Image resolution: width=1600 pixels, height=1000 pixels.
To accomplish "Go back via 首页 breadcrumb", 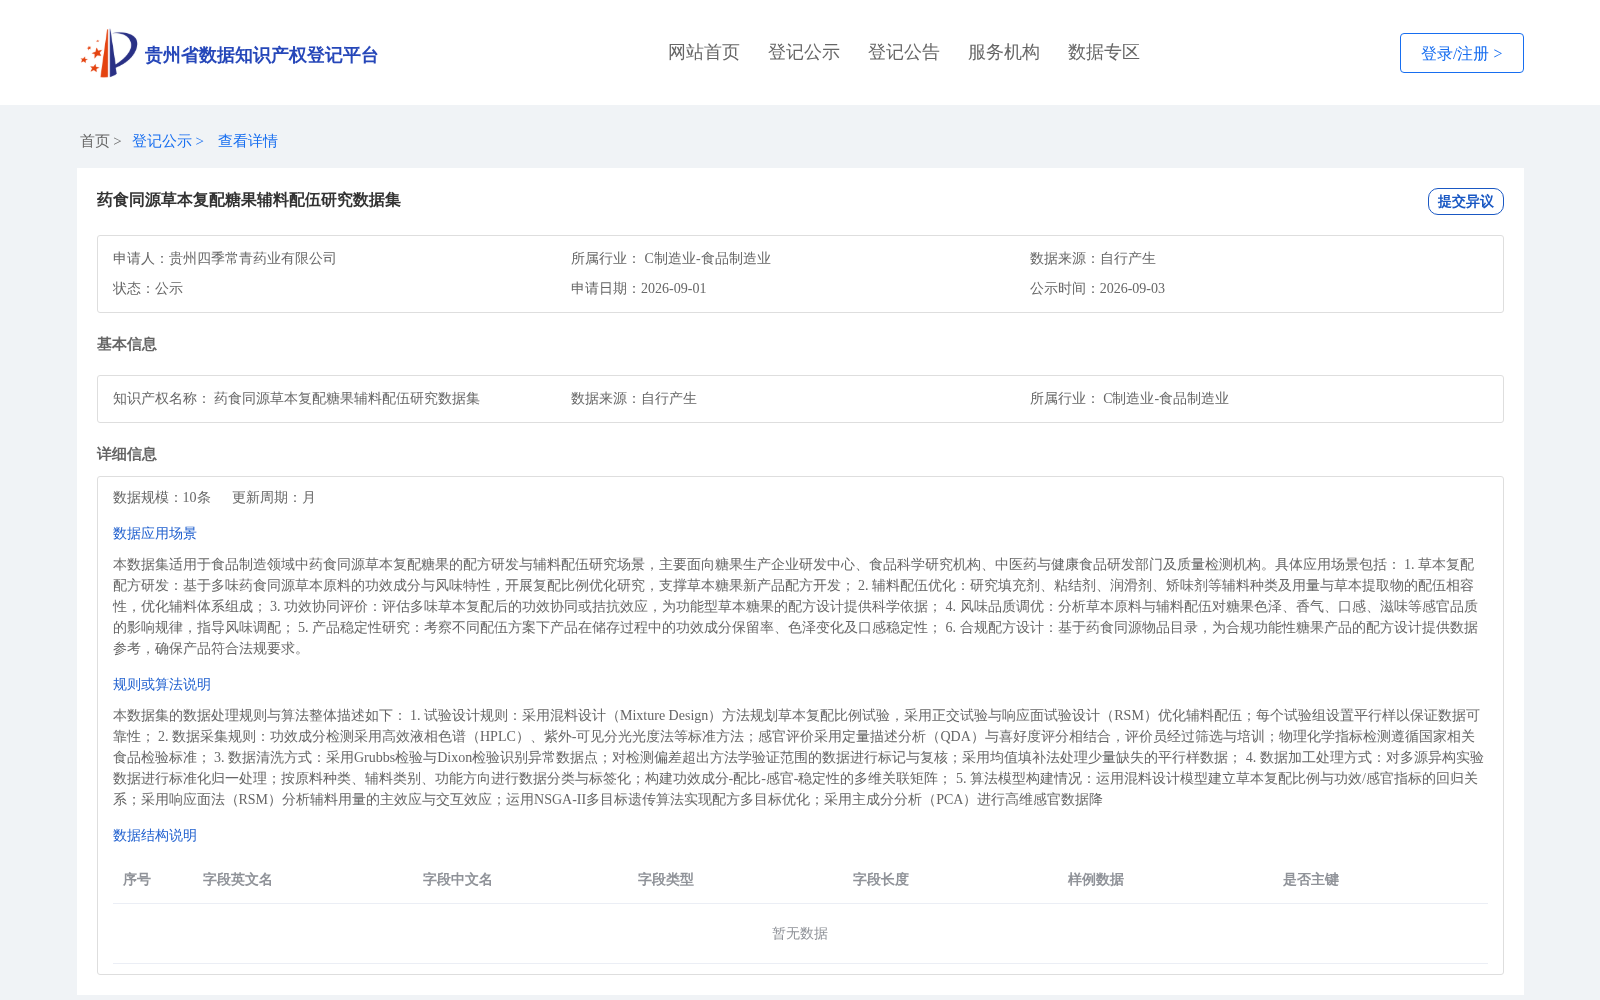I will pyautogui.click(x=95, y=141).
